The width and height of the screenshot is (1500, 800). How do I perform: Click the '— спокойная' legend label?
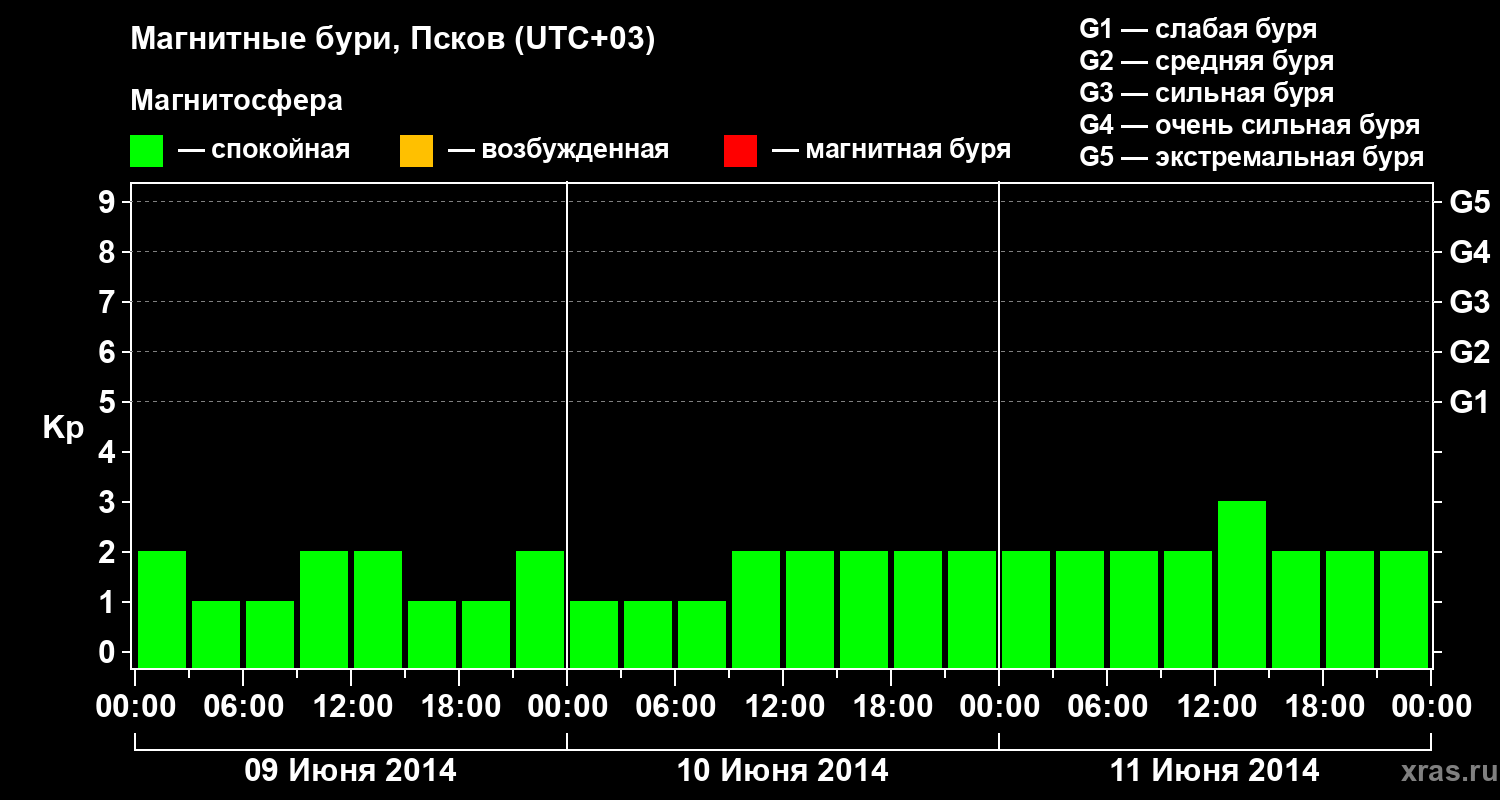pos(264,151)
